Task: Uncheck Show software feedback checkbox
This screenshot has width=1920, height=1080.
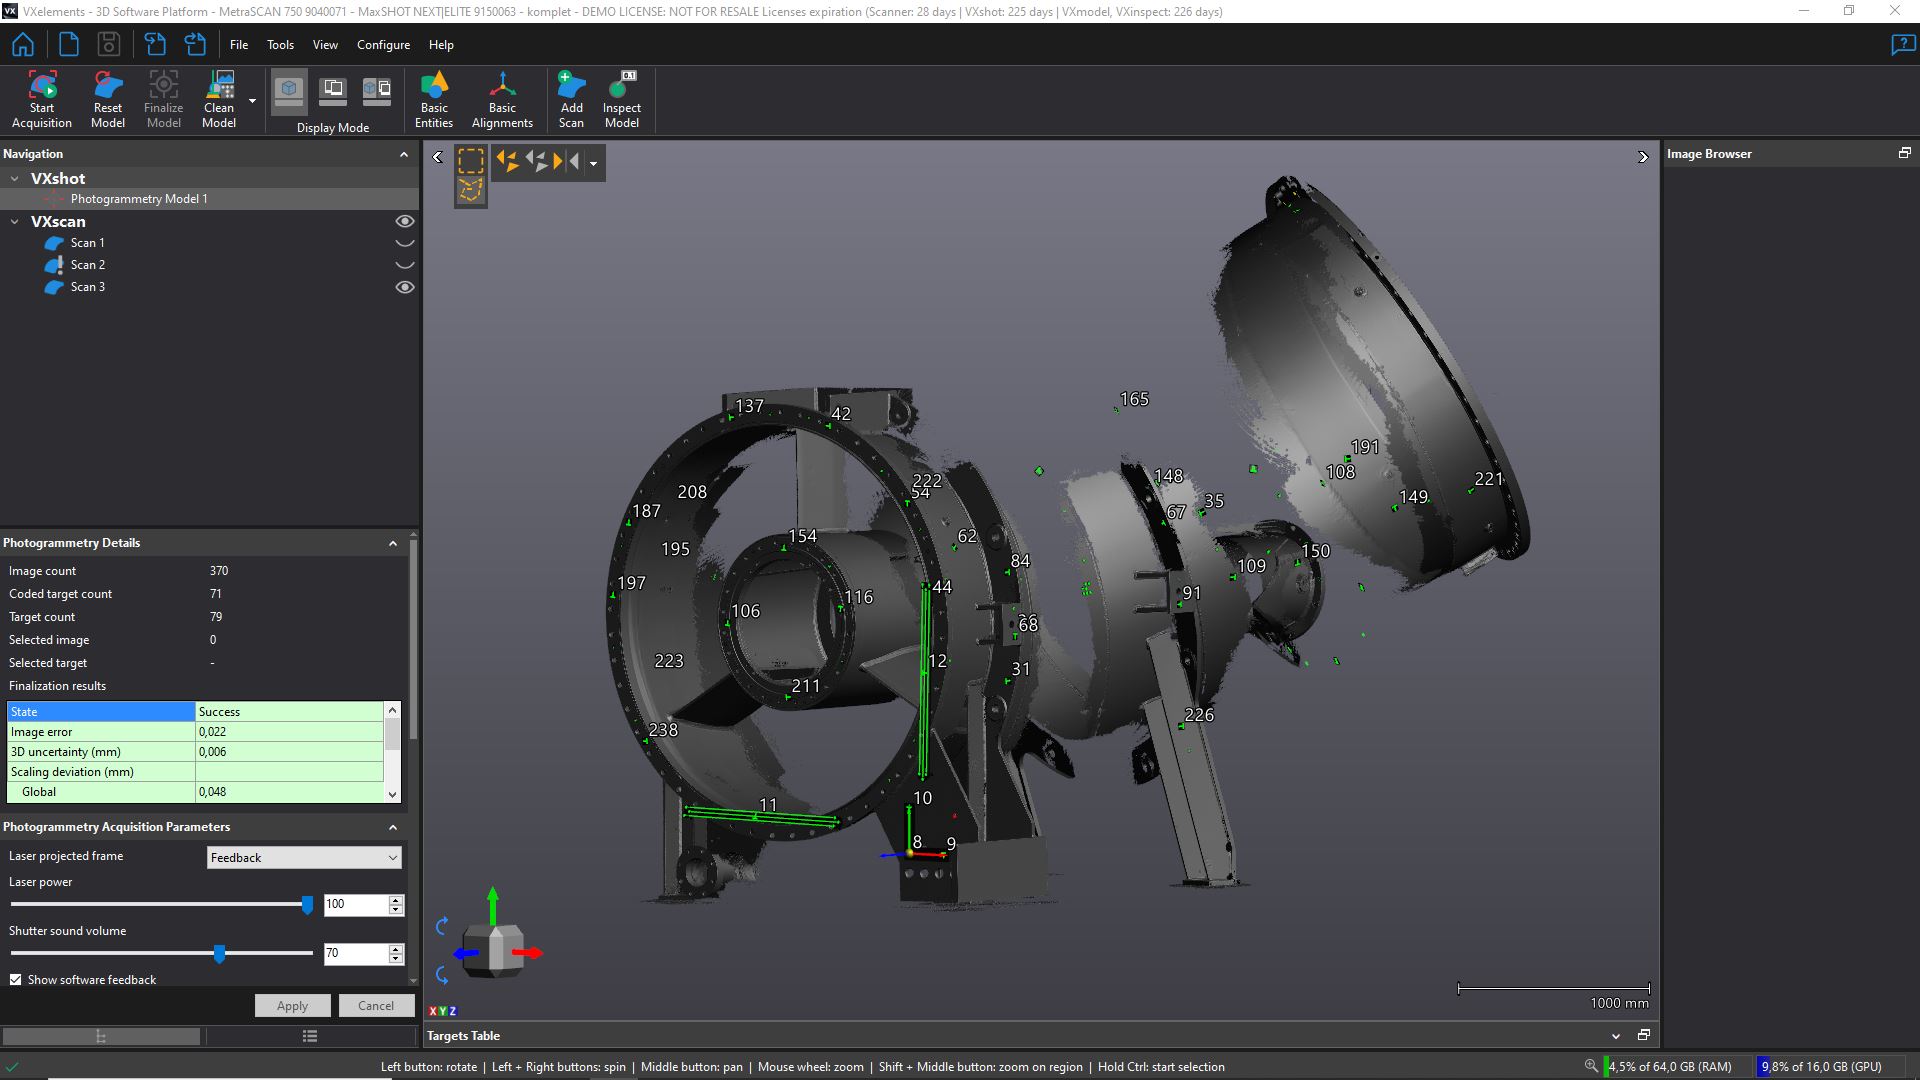Action: [16, 980]
